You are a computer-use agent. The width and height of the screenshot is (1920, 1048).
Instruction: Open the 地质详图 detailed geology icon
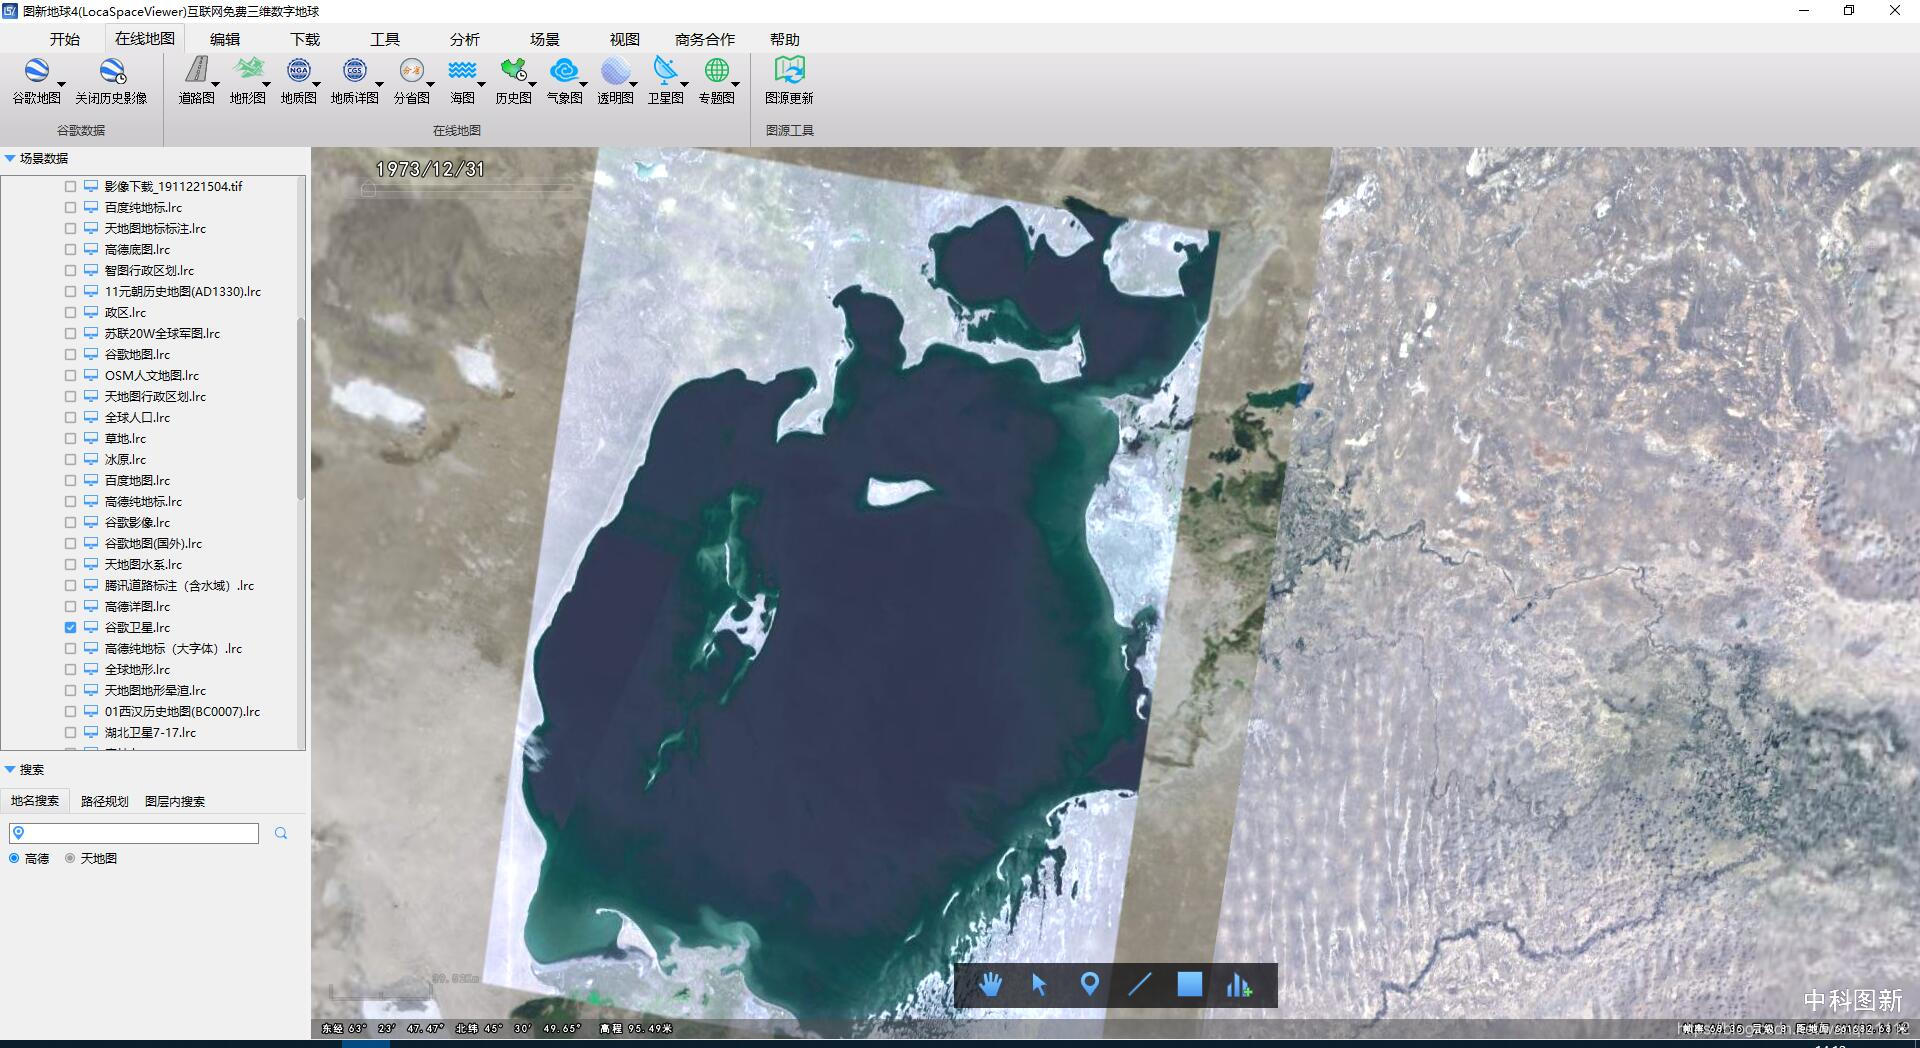(354, 70)
